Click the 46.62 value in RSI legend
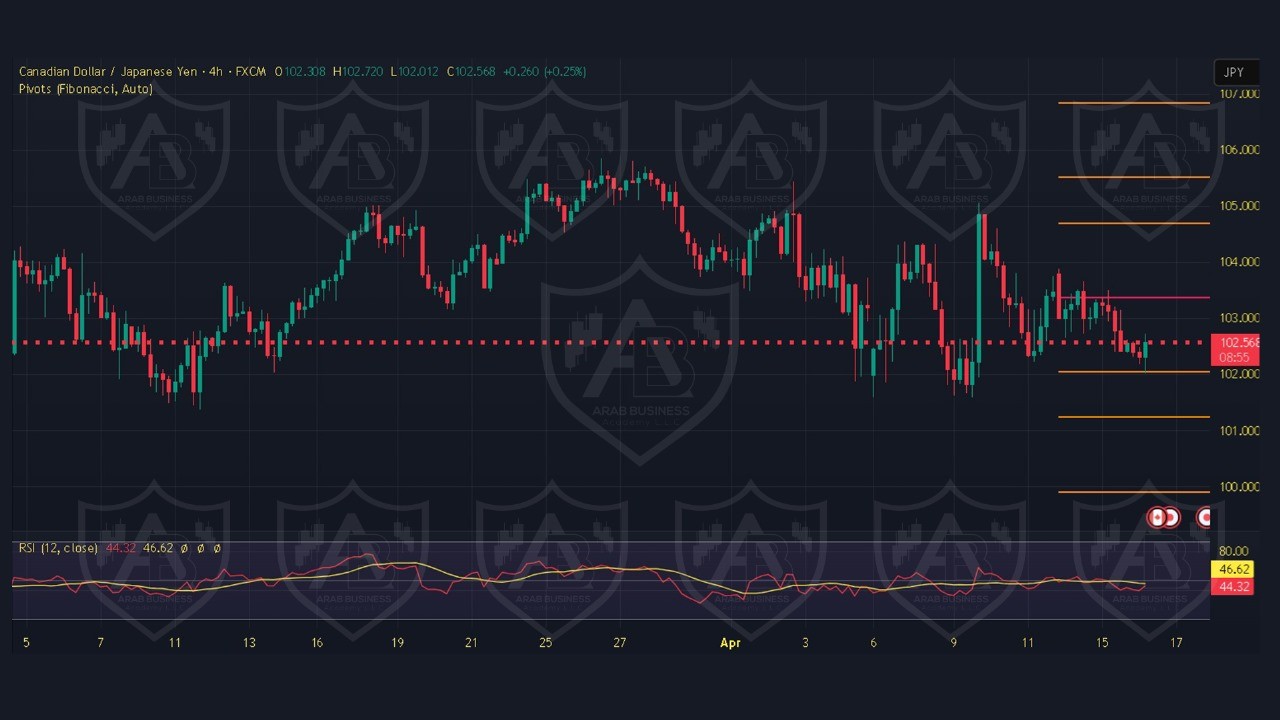1280x720 pixels. coord(158,548)
